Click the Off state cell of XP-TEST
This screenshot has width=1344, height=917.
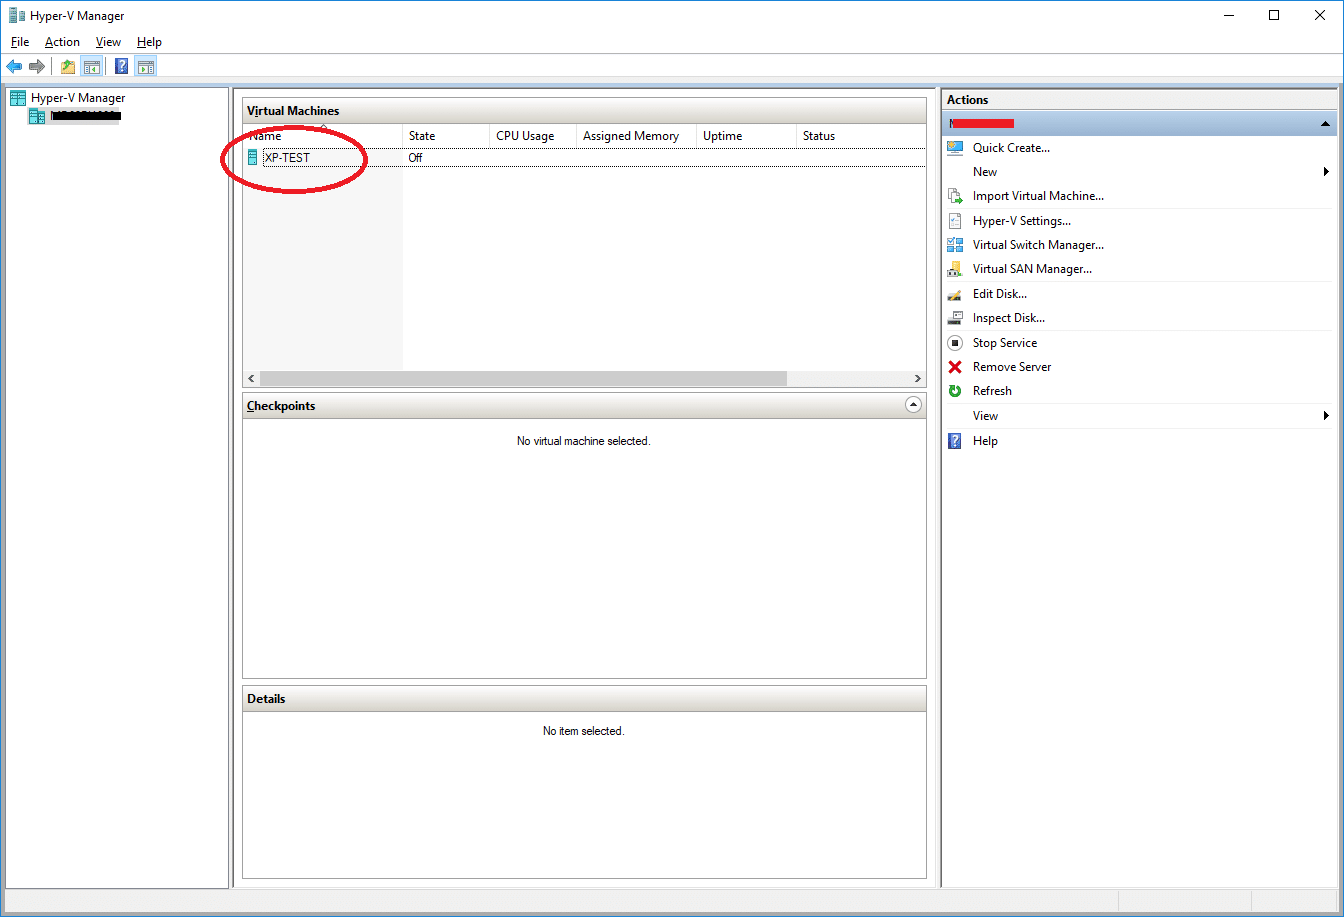[x=415, y=158]
